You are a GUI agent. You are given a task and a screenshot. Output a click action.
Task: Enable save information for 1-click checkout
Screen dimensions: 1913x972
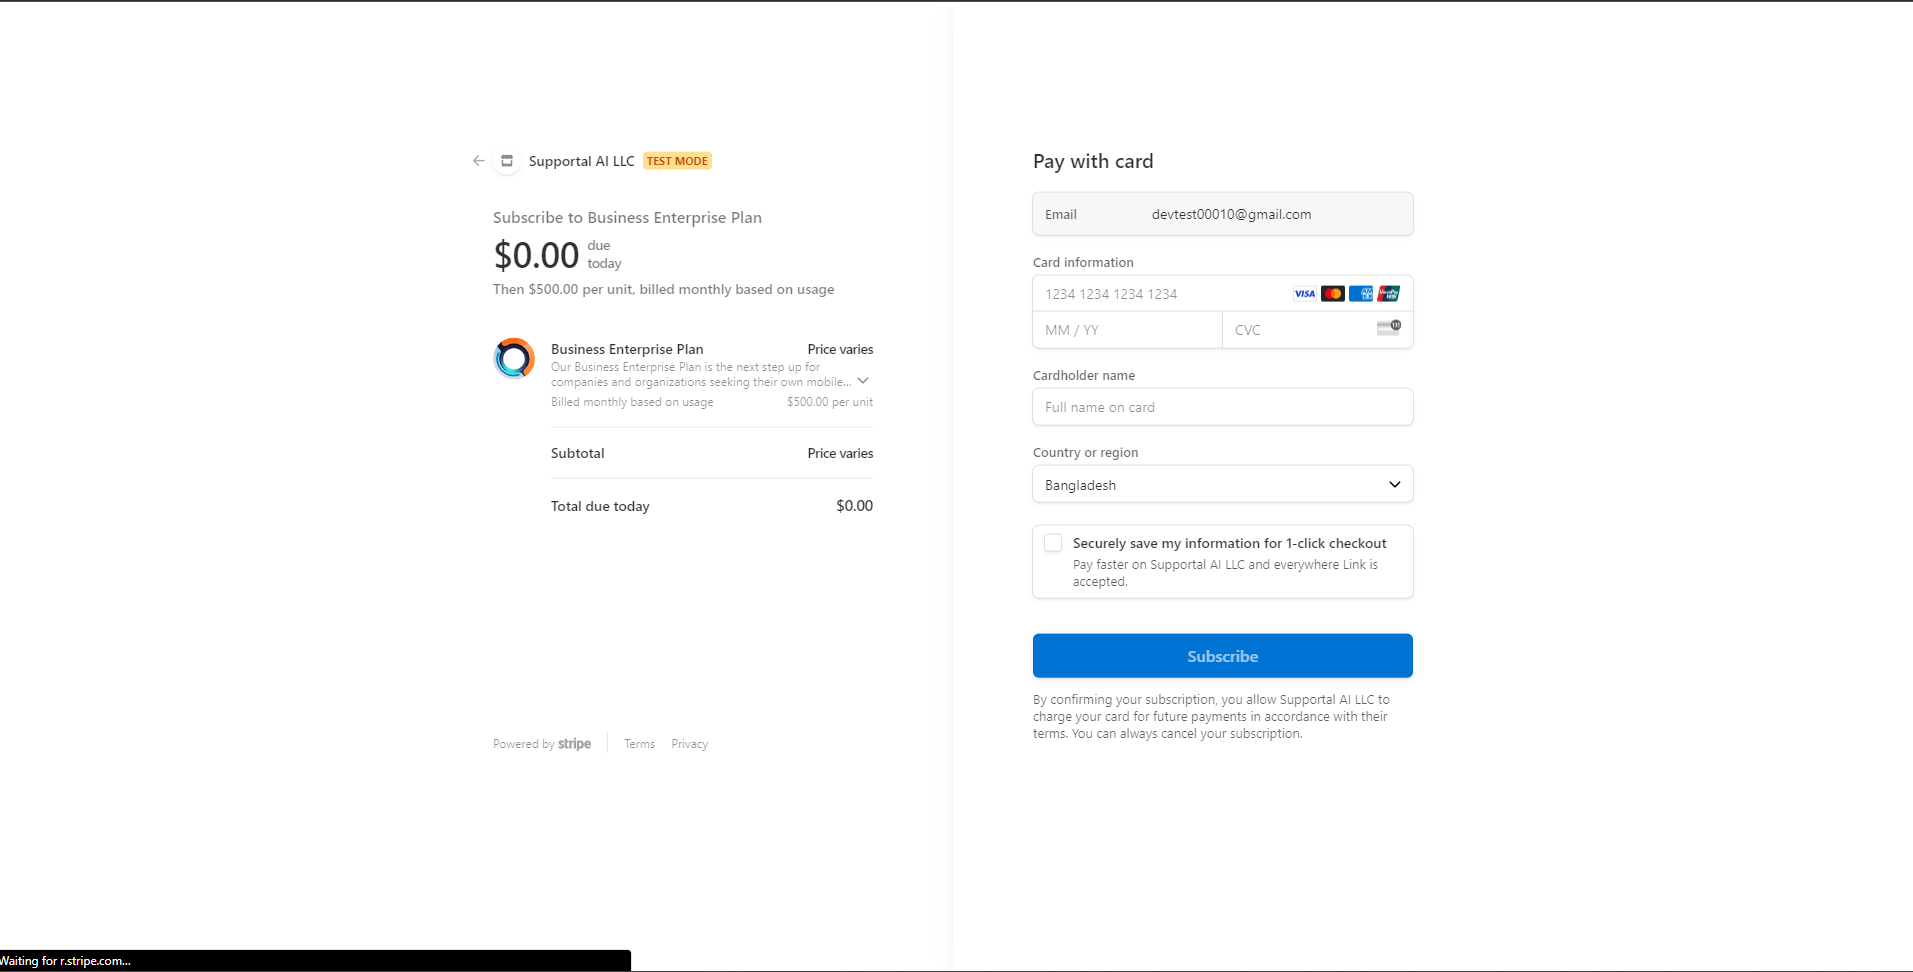tap(1053, 543)
